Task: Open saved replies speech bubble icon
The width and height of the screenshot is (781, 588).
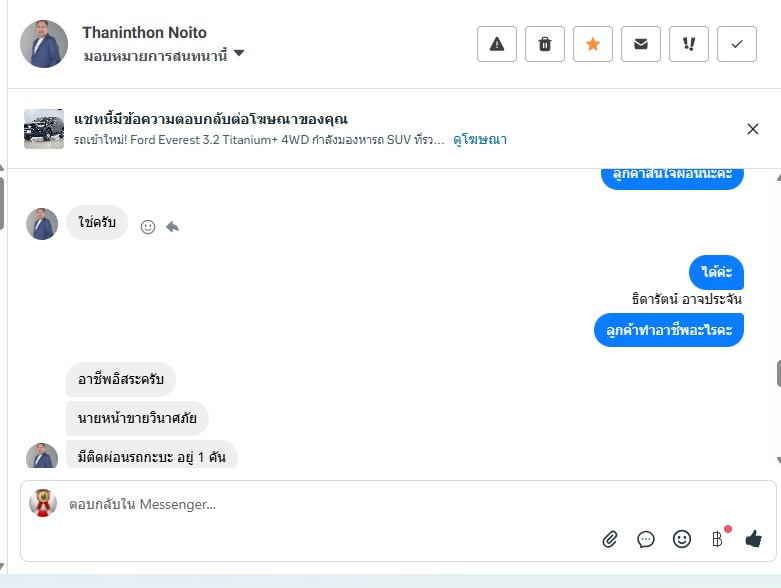Action: pyautogui.click(x=646, y=540)
